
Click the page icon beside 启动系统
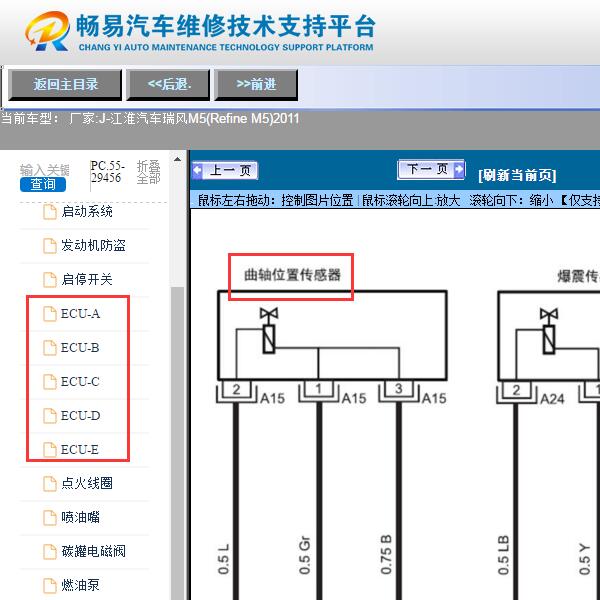click(50, 212)
